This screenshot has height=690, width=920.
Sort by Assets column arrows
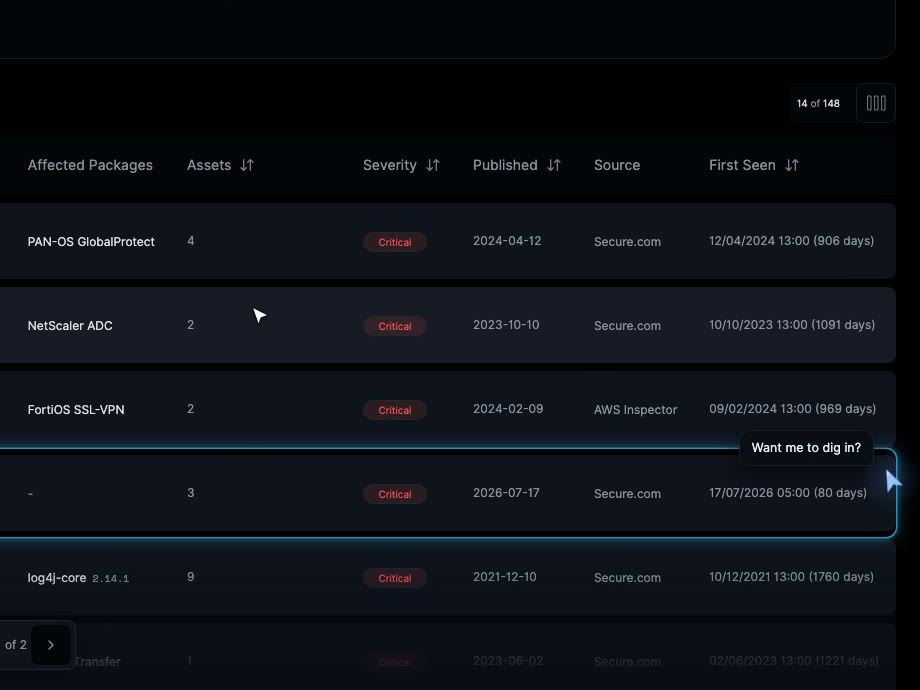pos(247,165)
